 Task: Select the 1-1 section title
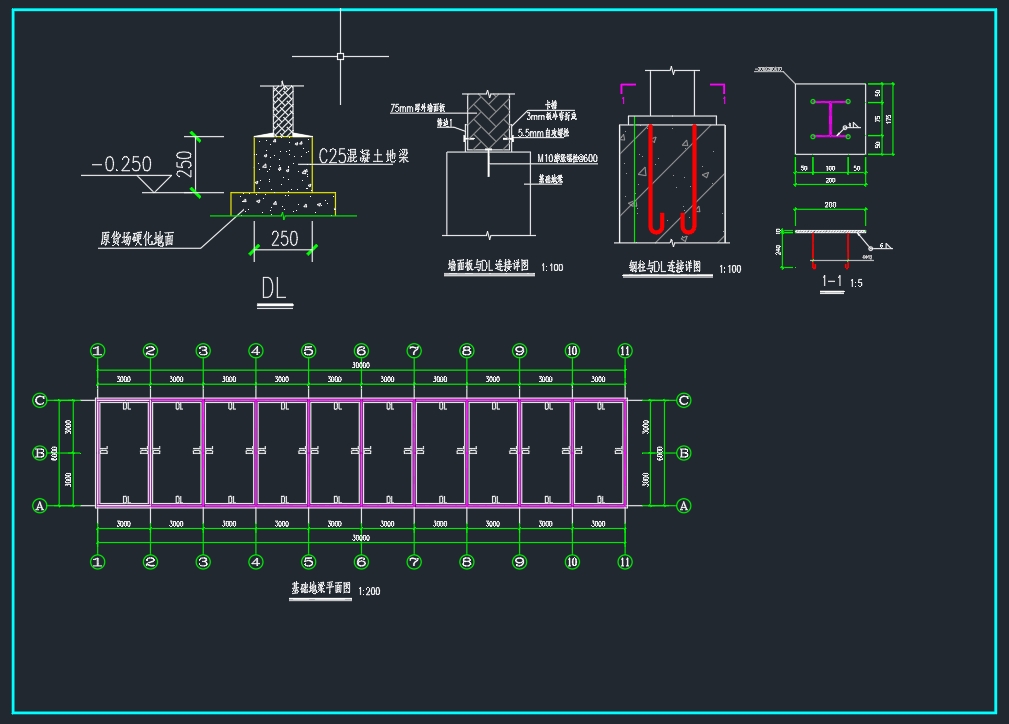tap(831, 281)
